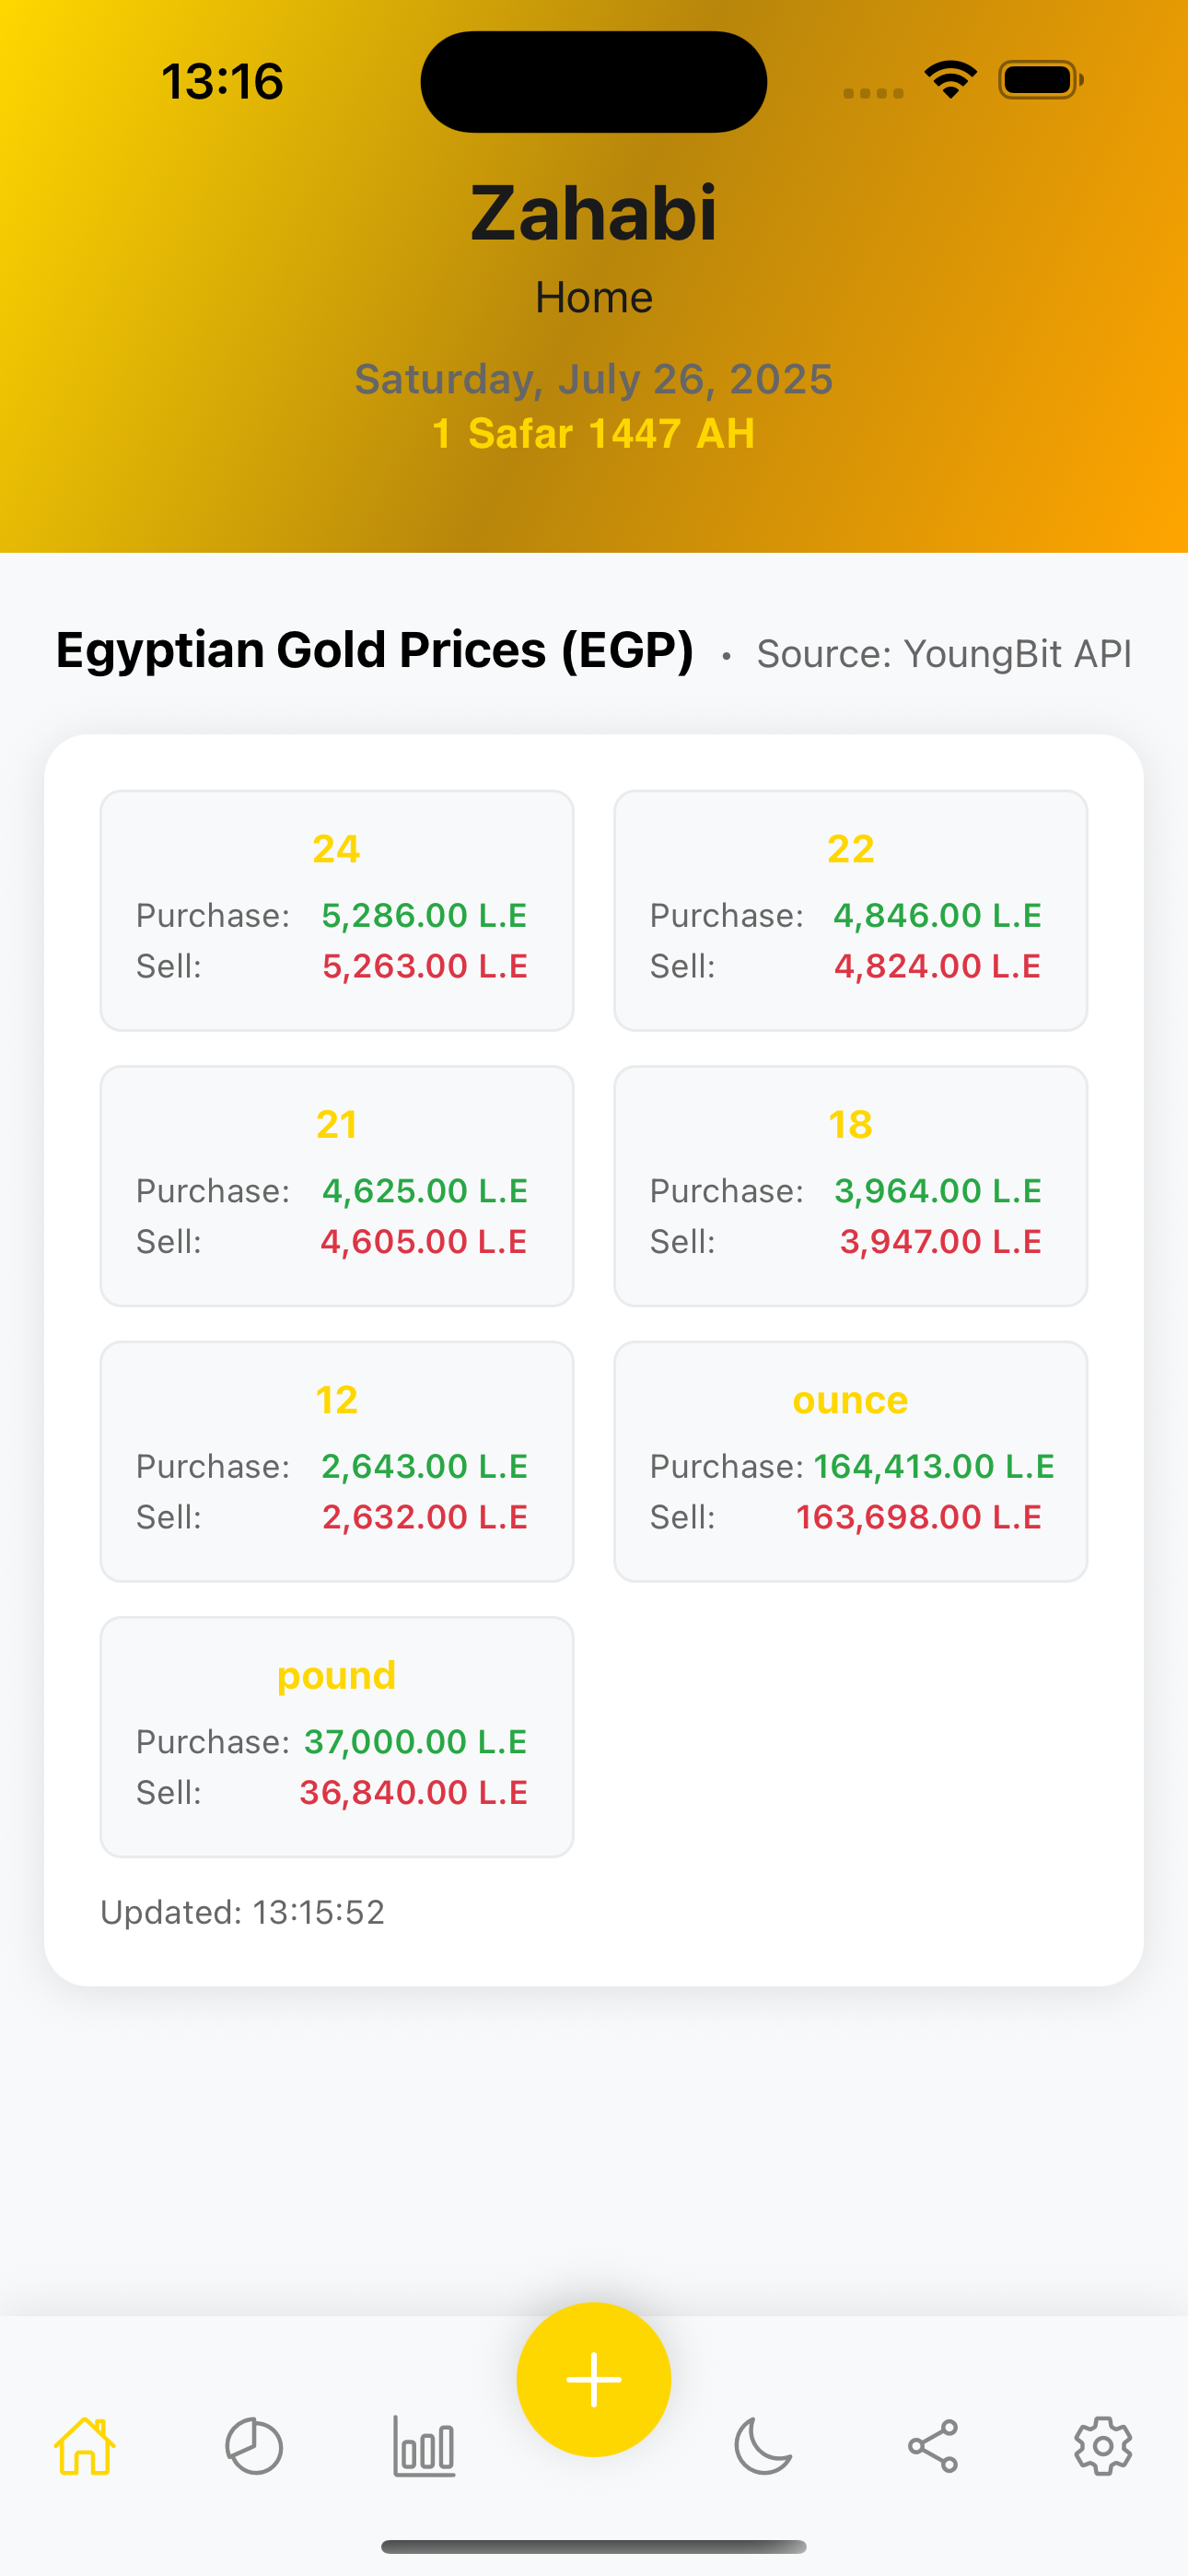Viewport: 1188px width, 2576px height.
Task: Tap the Source: YoungBit API label
Action: click(x=944, y=654)
